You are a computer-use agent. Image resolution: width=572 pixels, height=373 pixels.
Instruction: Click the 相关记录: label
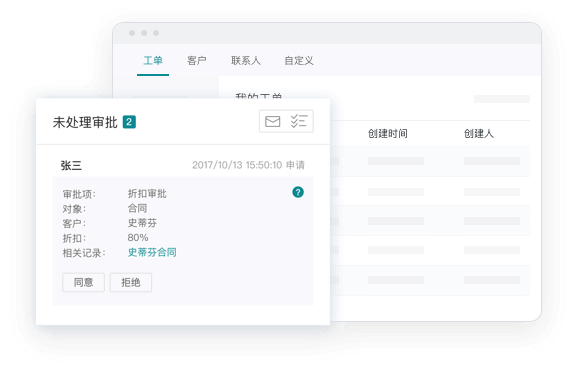[x=84, y=253]
